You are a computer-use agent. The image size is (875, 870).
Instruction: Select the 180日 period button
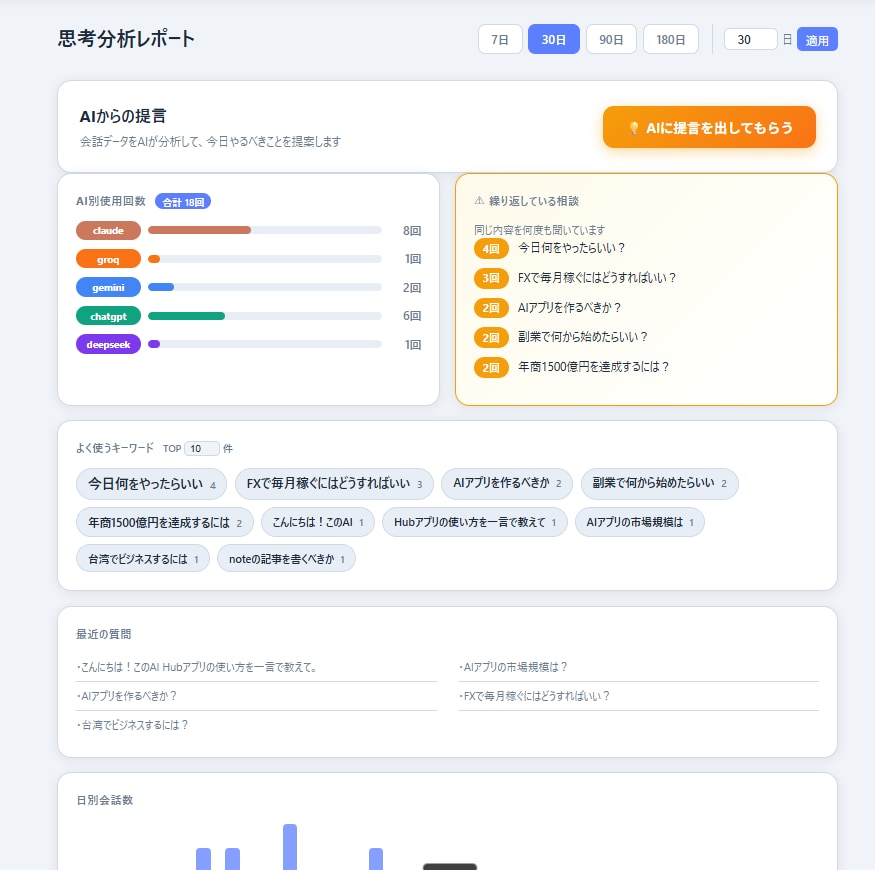point(671,40)
